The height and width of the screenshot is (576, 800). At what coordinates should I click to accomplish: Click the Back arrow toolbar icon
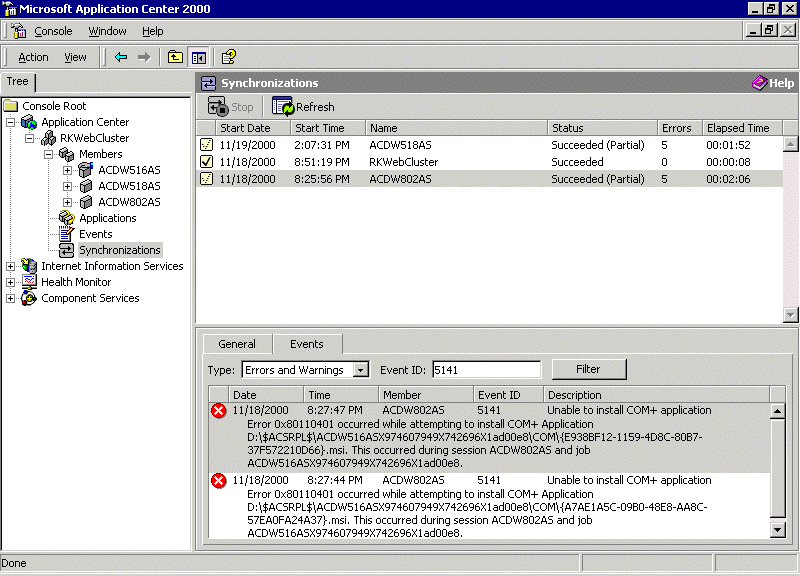point(121,57)
